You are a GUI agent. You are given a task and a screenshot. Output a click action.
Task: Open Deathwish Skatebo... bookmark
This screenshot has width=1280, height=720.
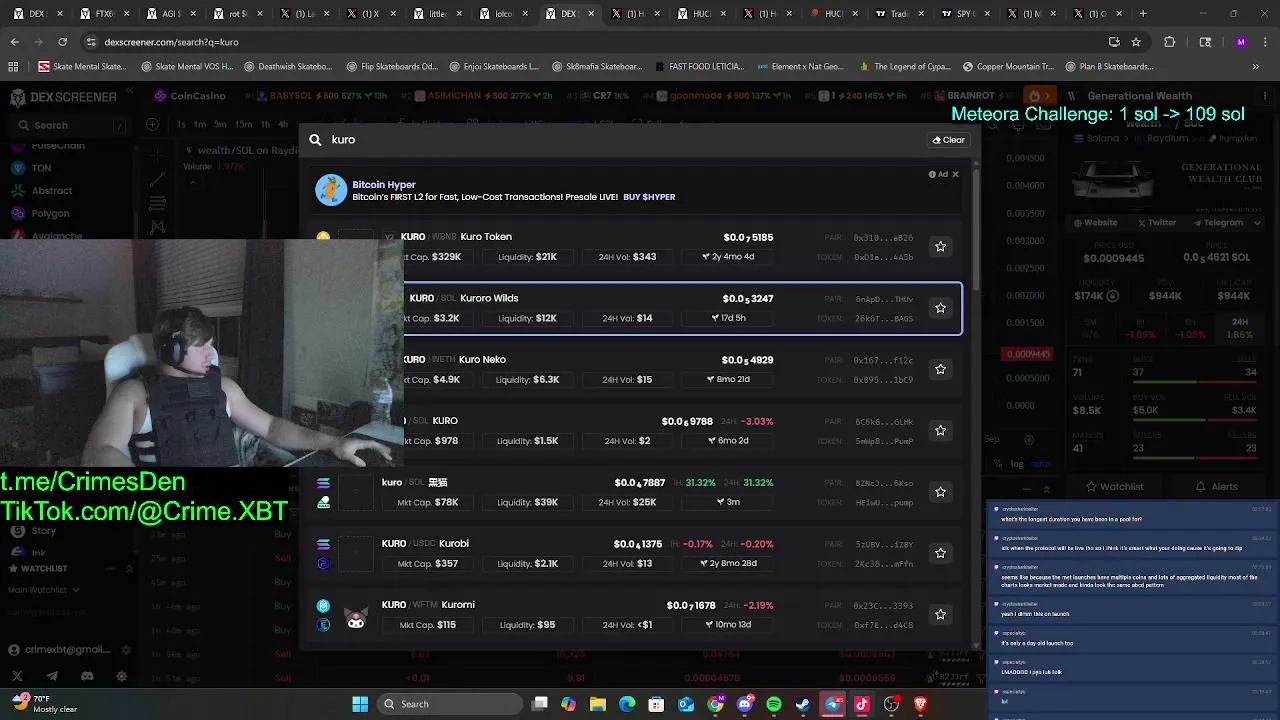click(287, 66)
